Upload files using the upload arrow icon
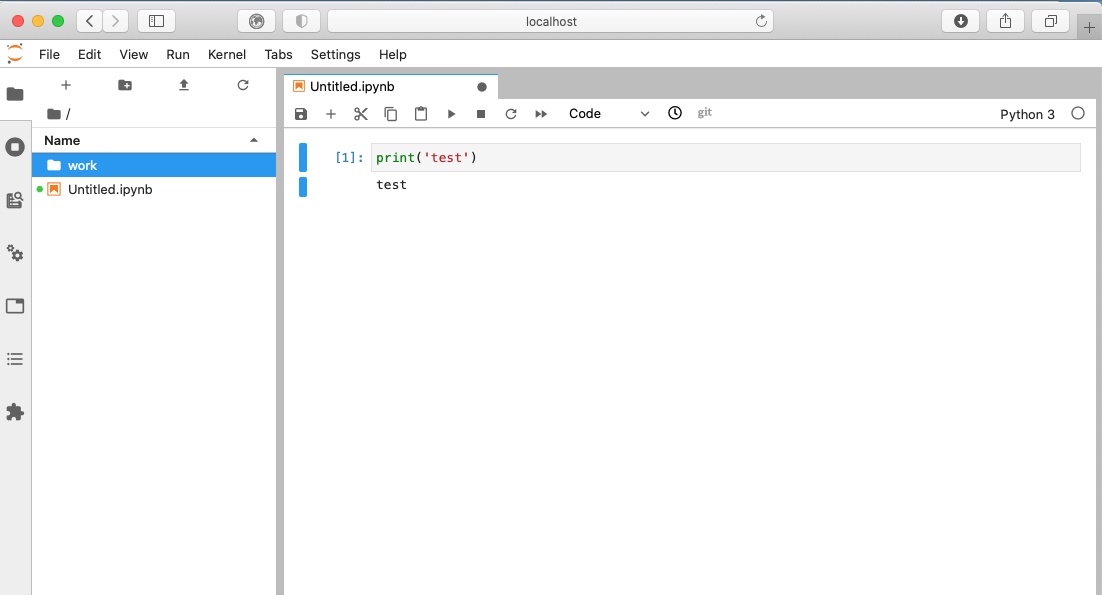 (184, 86)
